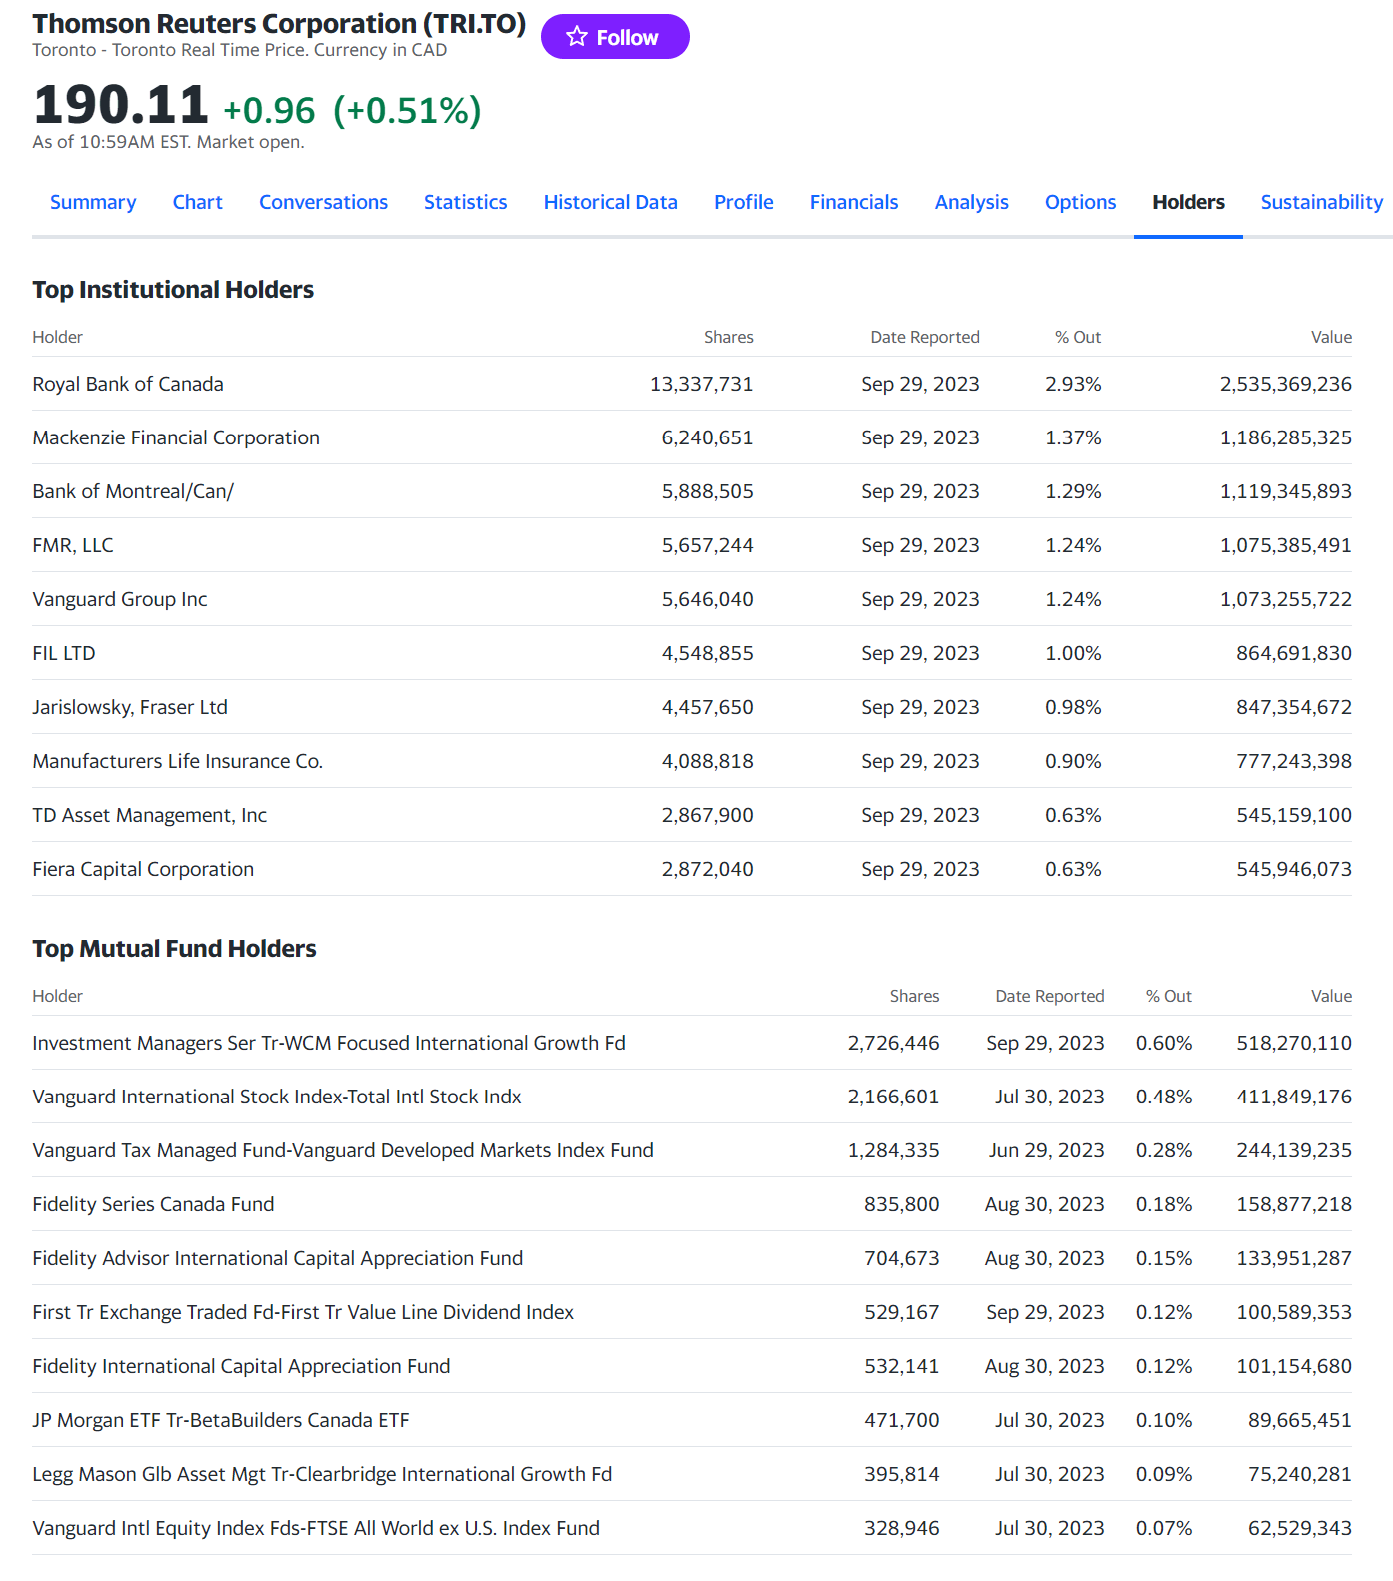Open the Summary tab

click(93, 202)
